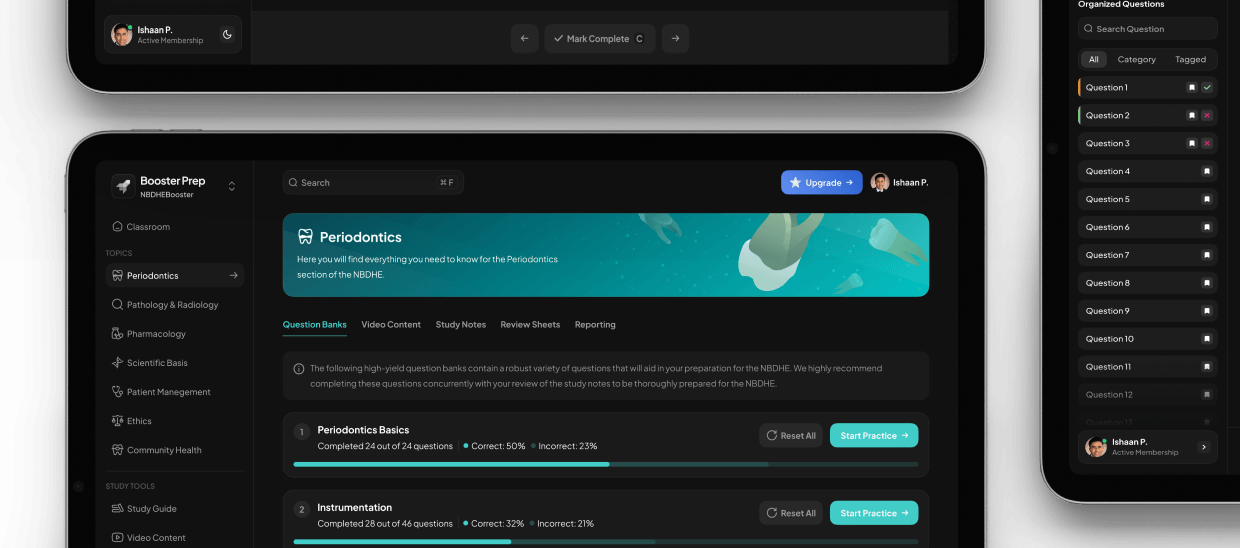Image resolution: width=1240 pixels, height=548 pixels.
Task: Toggle bookmark on Question 2
Action: [1192, 115]
